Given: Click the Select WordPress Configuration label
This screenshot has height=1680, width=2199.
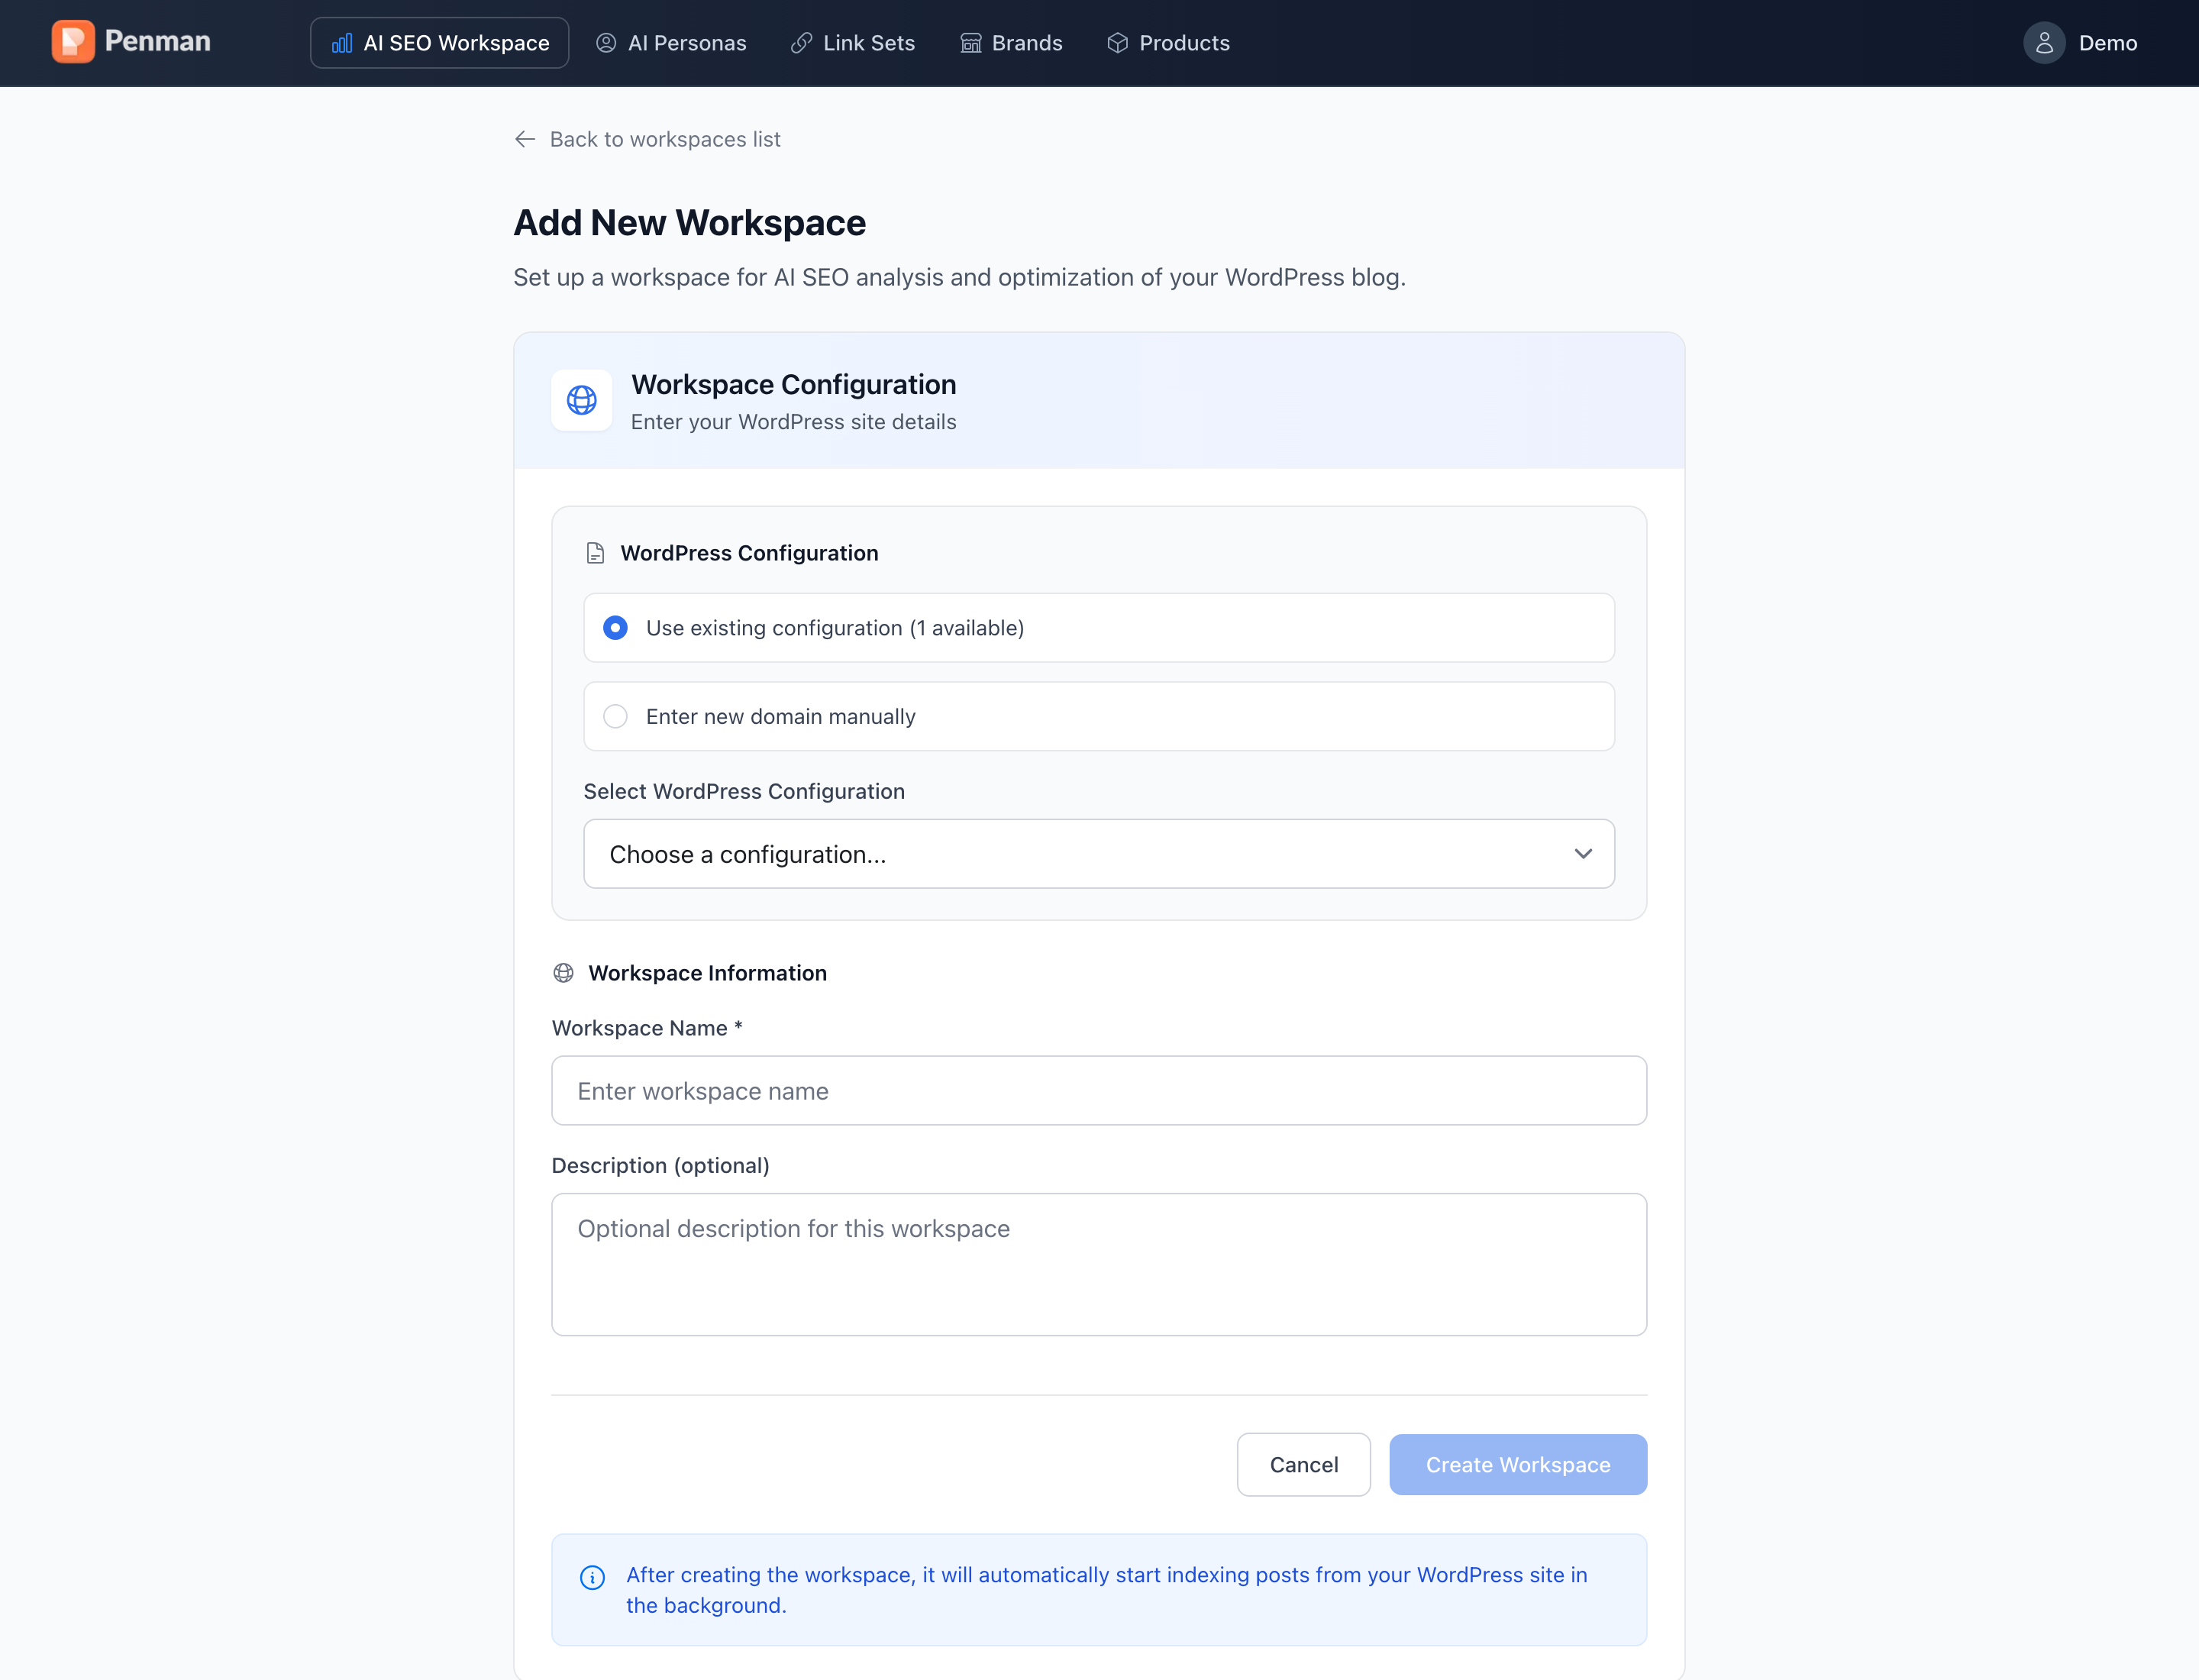Looking at the screenshot, I should pyautogui.click(x=744, y=791).
